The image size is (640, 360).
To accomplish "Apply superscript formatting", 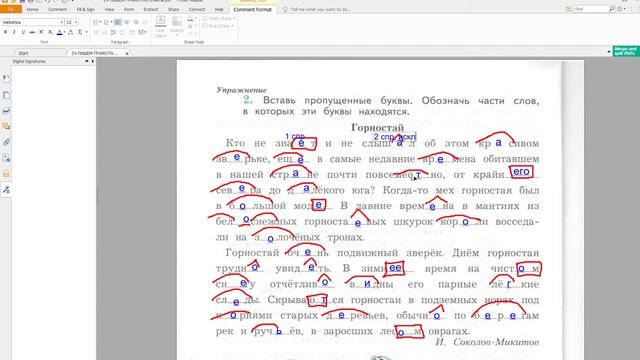I will (41, 32).
